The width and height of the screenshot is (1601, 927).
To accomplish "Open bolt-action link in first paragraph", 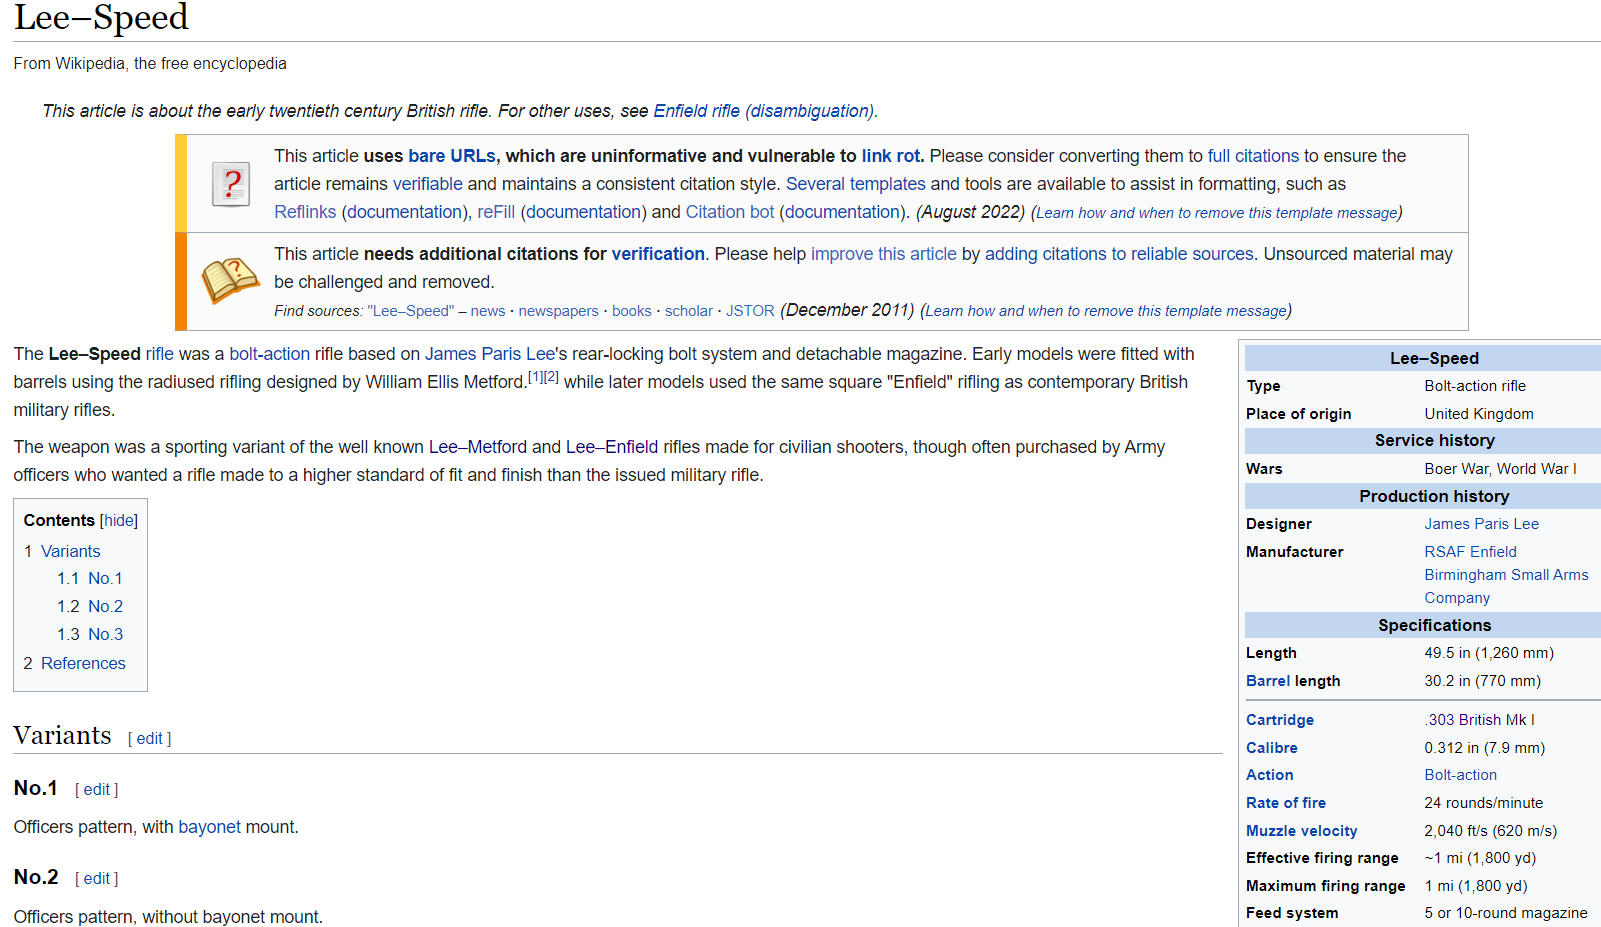I will pos(270,354).
